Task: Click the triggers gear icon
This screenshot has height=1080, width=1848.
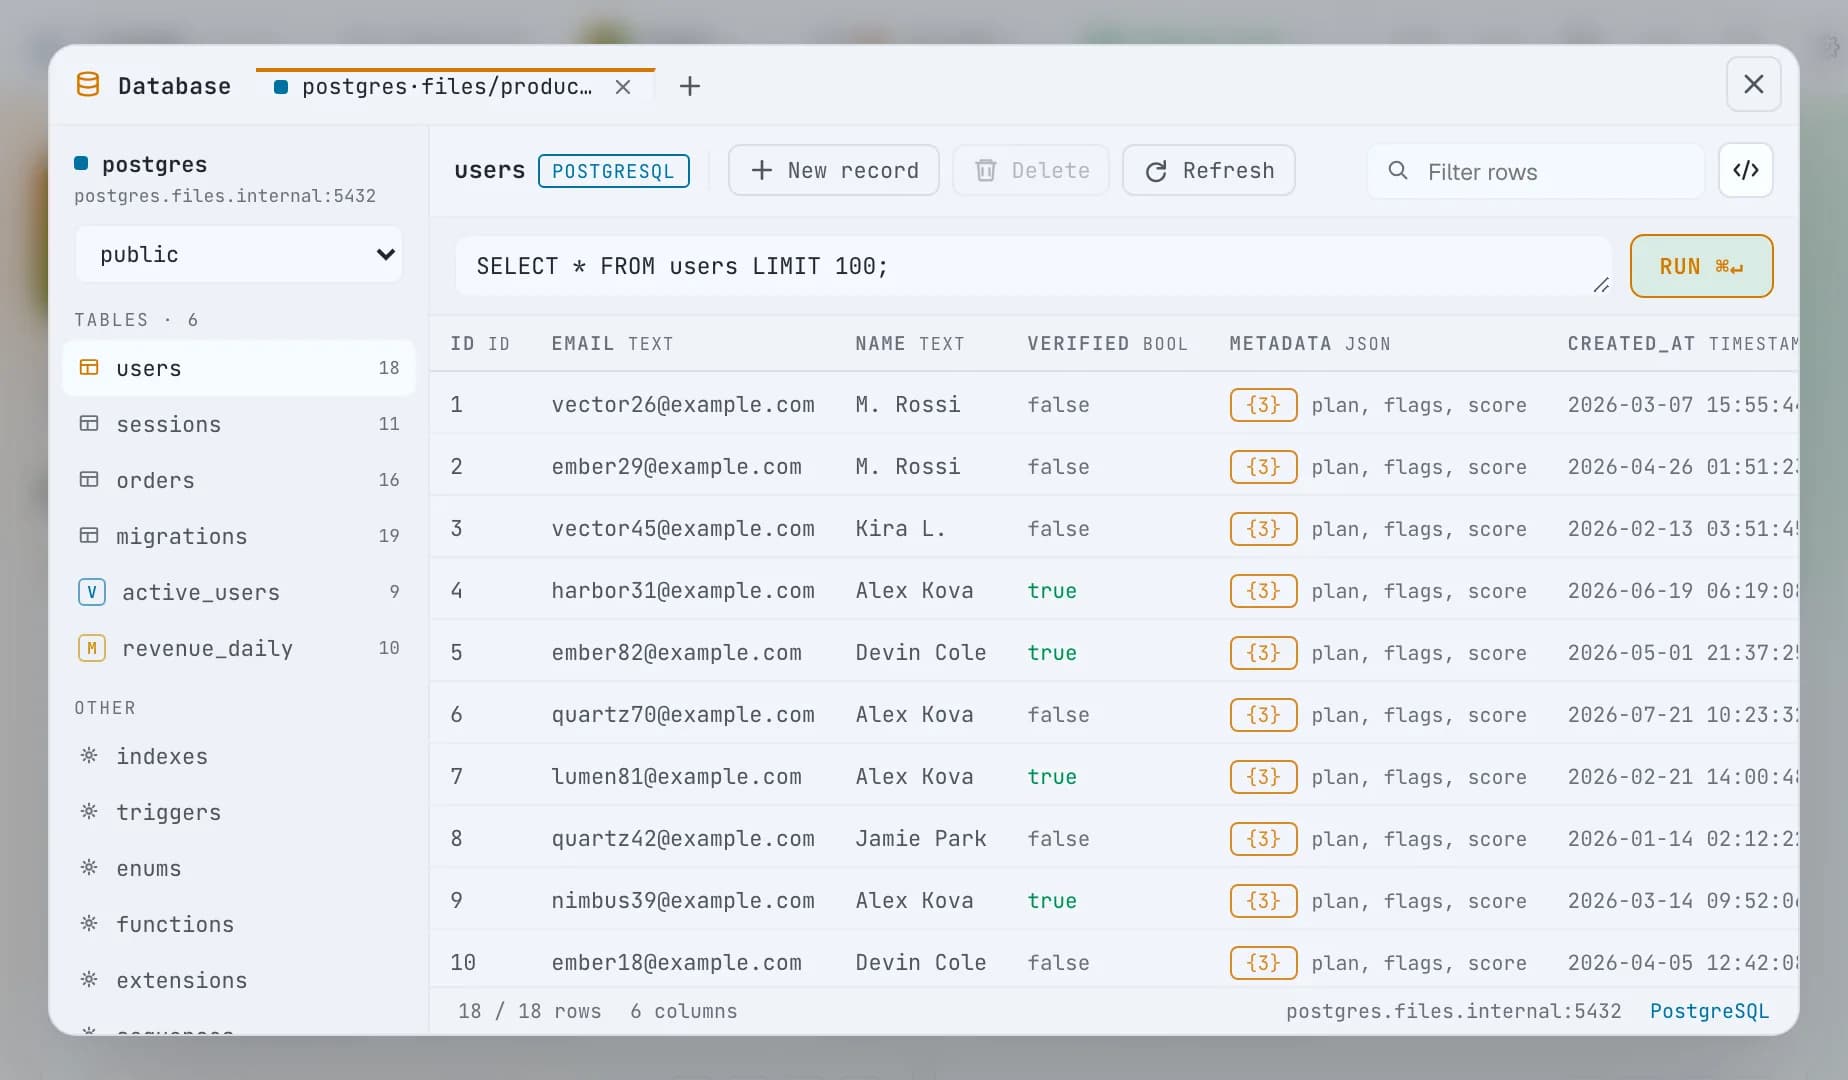Action: pyautogui.click(x=89, y=811)
